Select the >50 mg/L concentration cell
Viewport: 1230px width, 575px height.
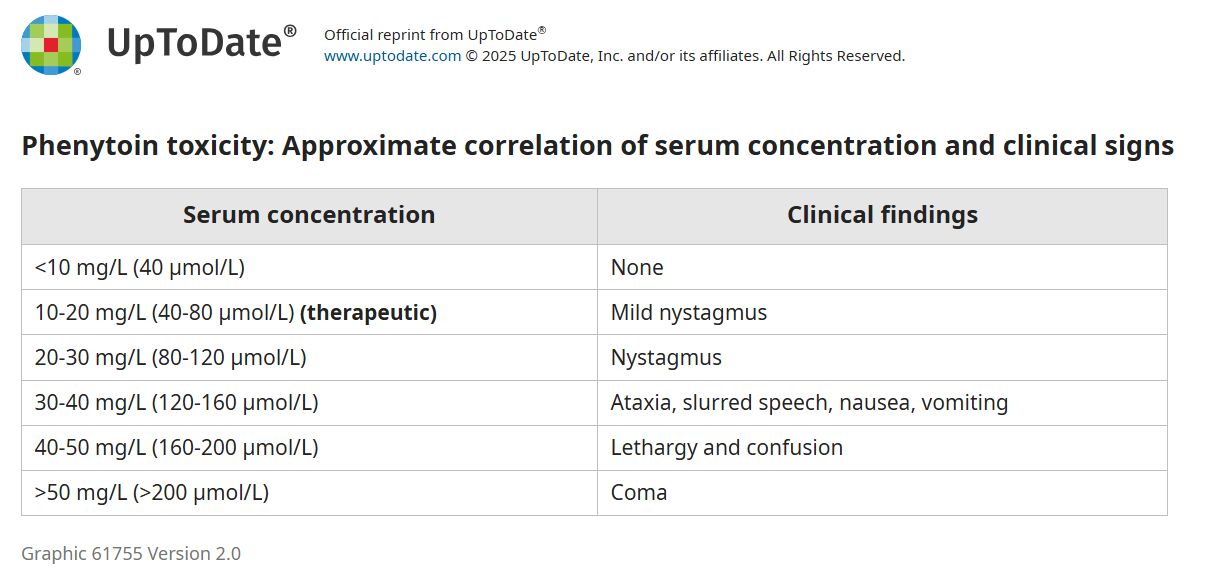click(152, 493)
